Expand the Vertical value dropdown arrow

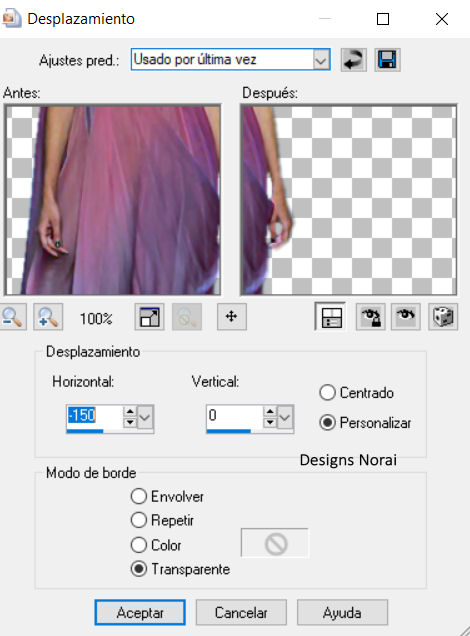click(285, 417)
